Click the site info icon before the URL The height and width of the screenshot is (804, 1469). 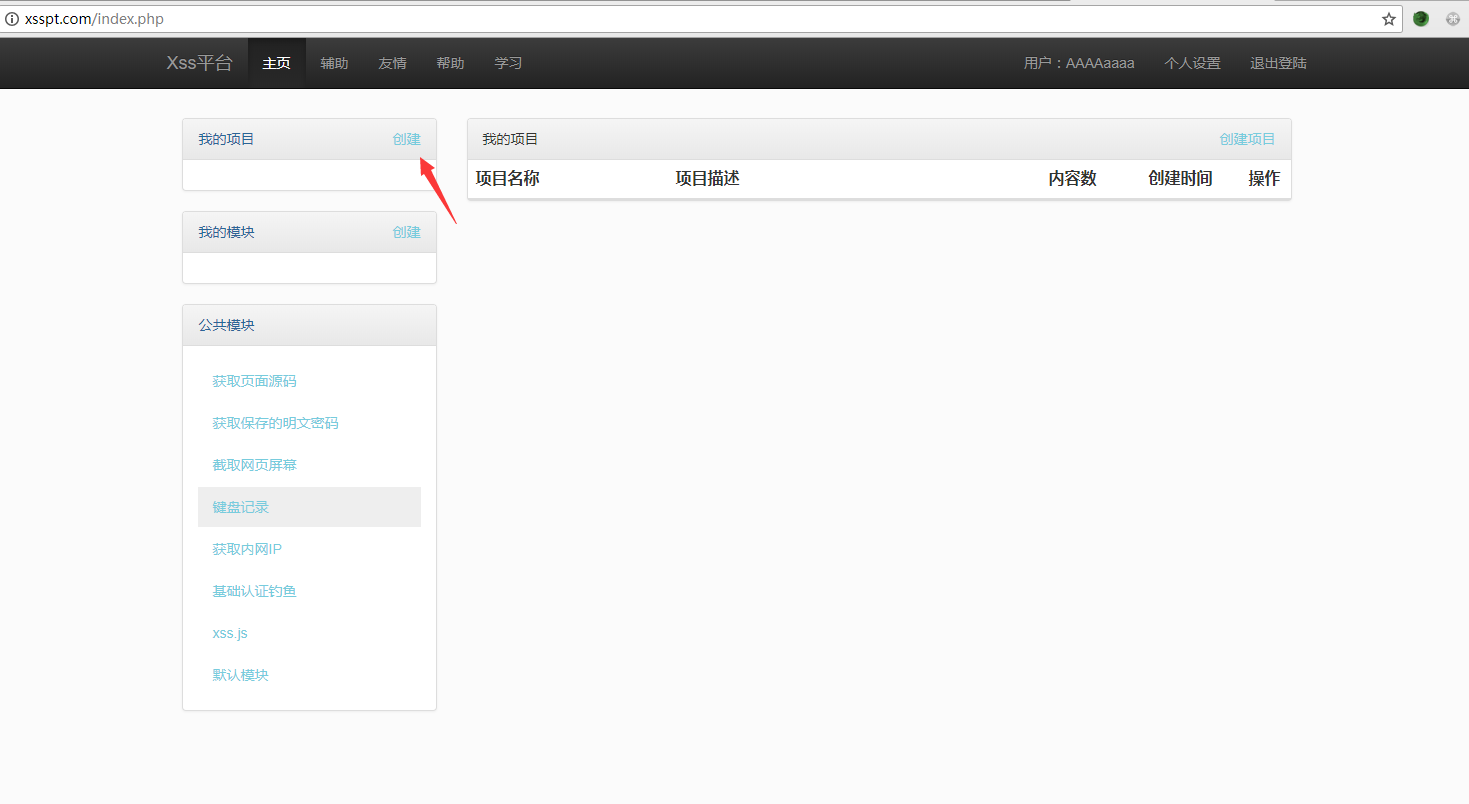point(12,19)
